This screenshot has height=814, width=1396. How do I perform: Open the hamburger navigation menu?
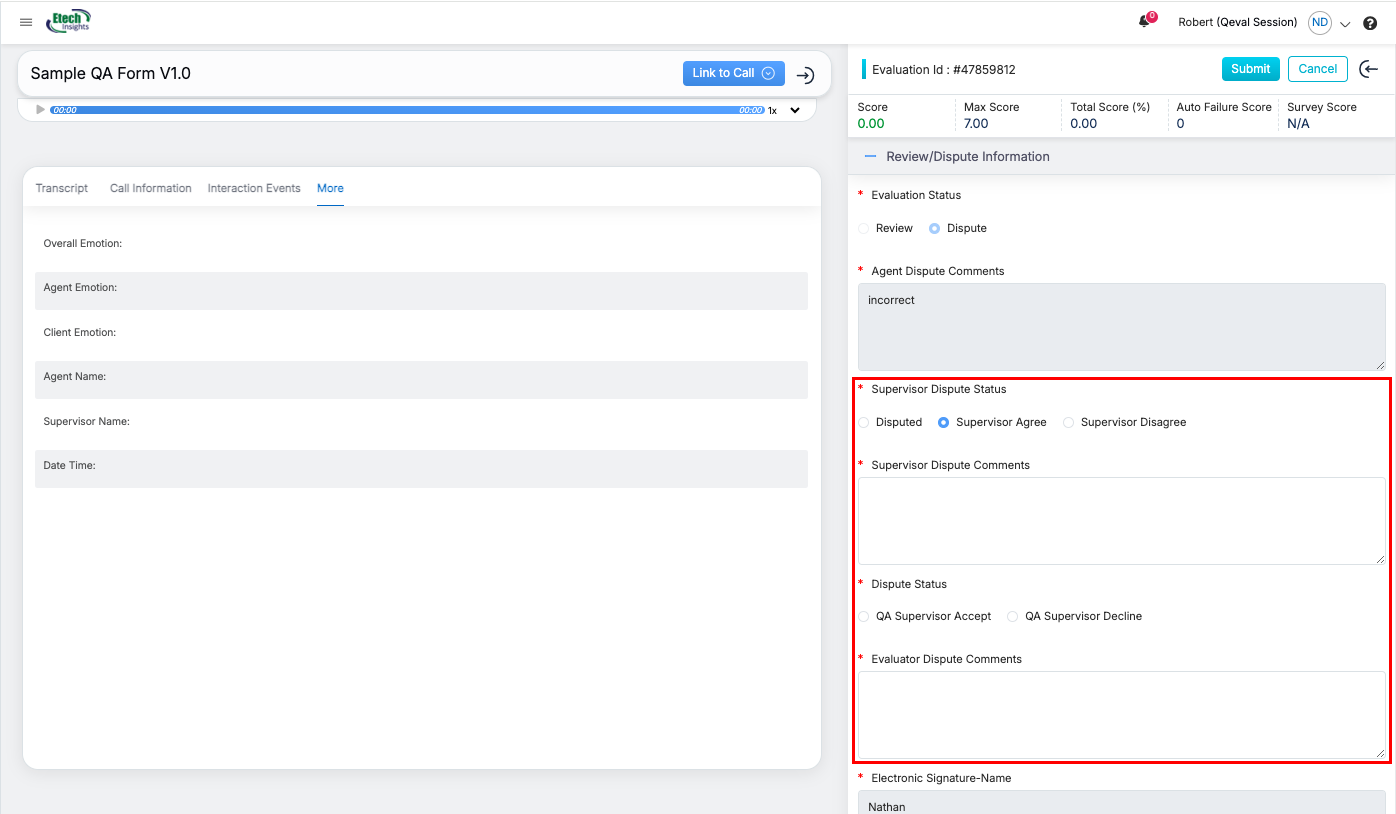pyautogui.click(x=26, y=22)
